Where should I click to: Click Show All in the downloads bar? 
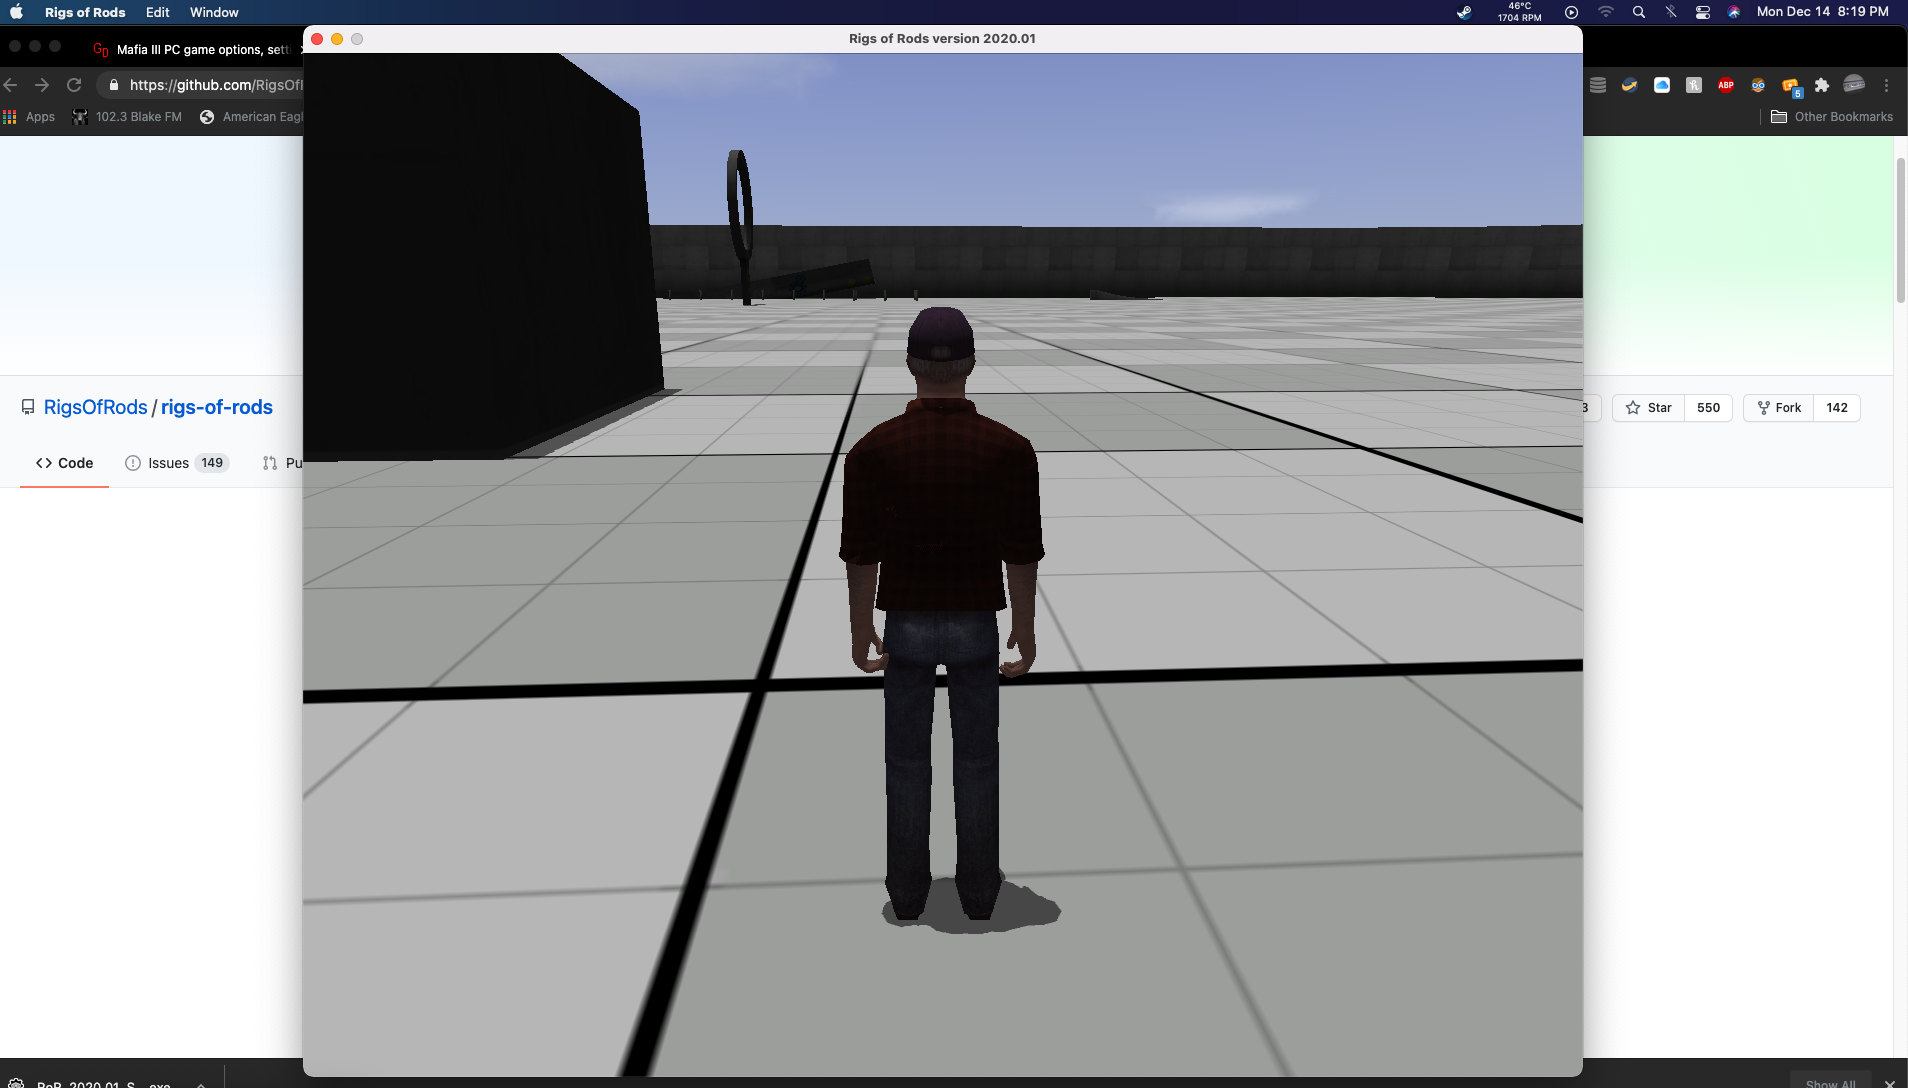coord(1830,1083)
